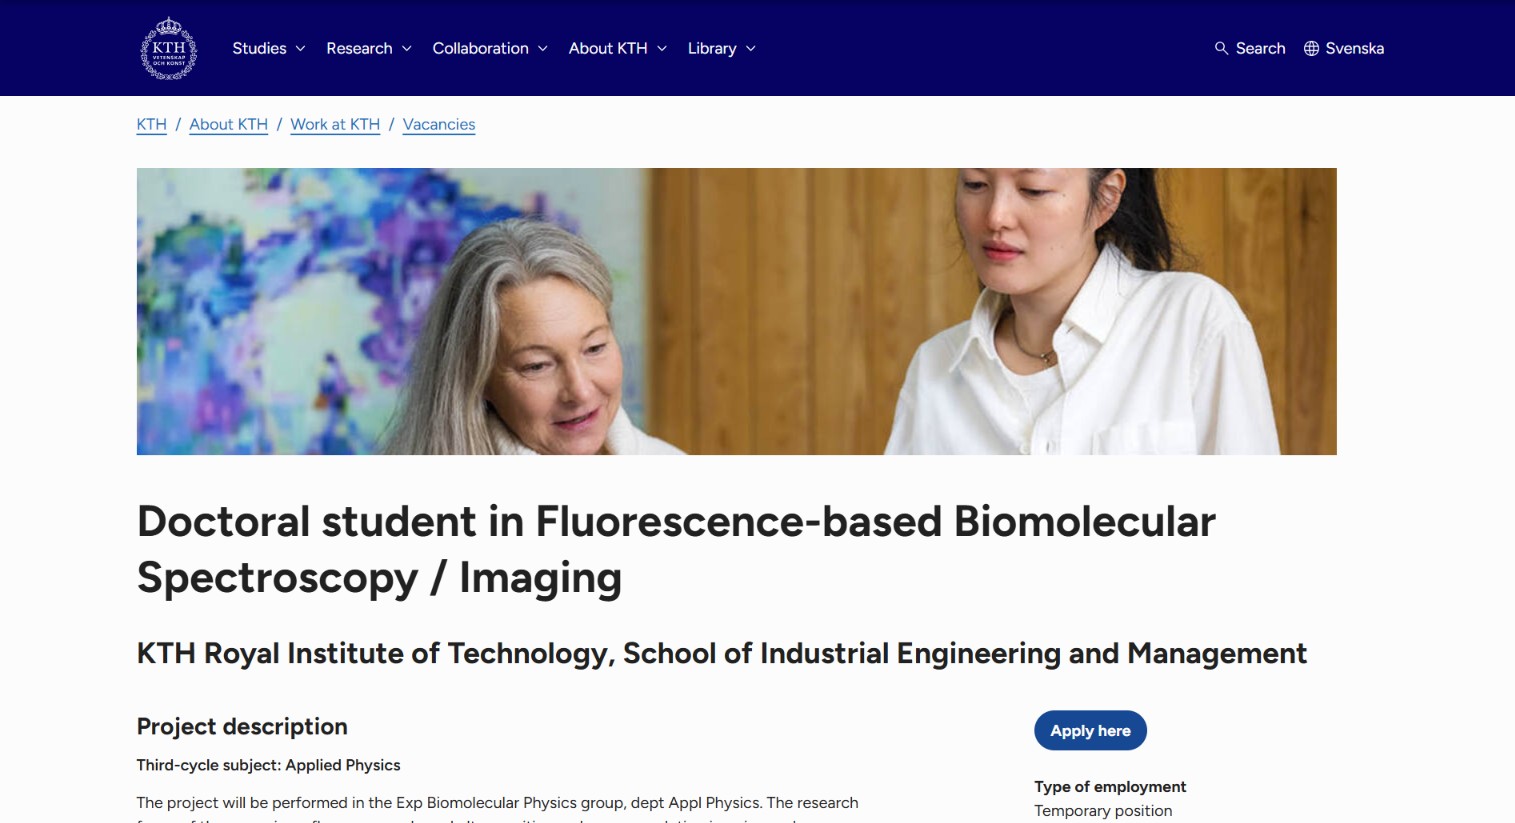Expand the About KTH dropdown chevron

[x=661, y=48]
